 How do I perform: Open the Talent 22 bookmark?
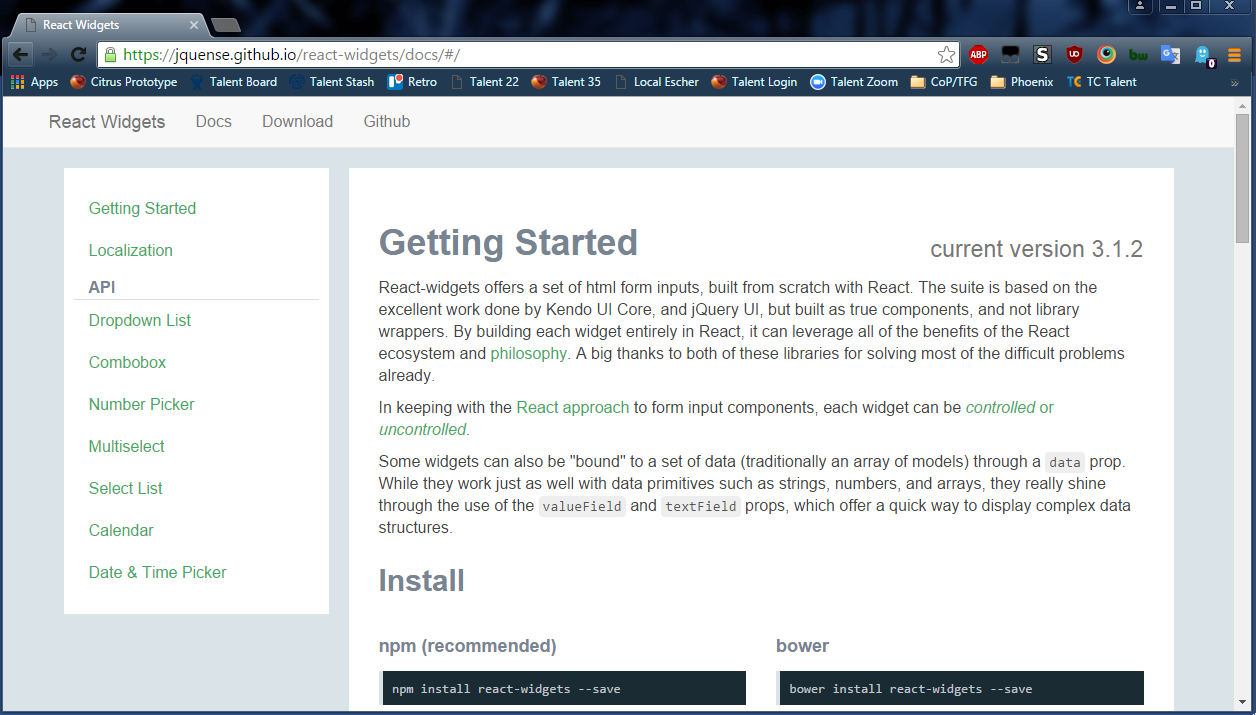pos(485,82)
